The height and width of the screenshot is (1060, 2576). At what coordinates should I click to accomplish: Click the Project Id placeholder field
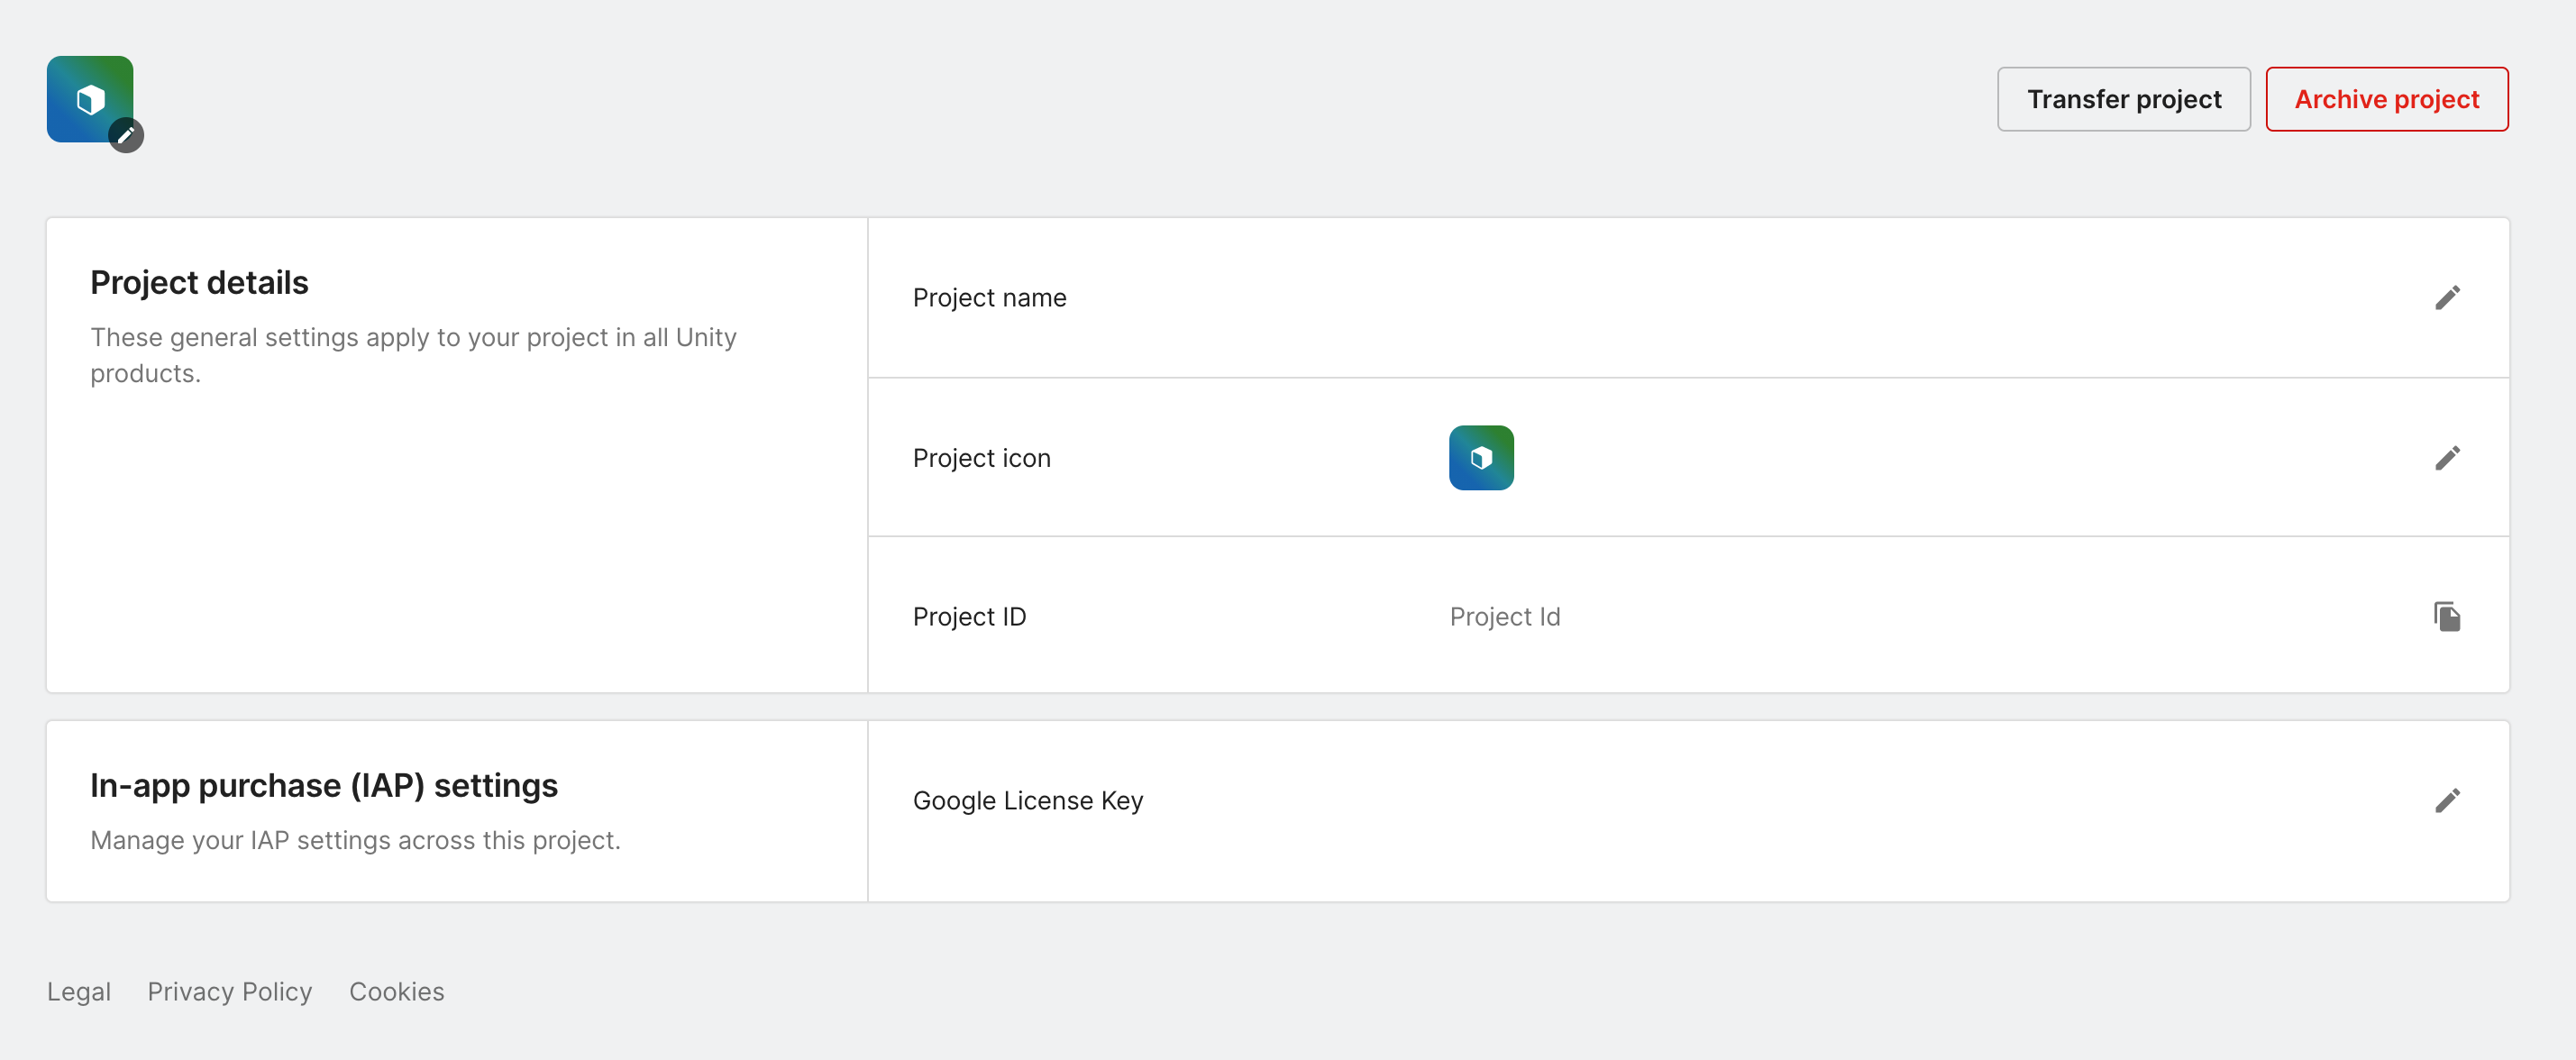pos(1504,616)
